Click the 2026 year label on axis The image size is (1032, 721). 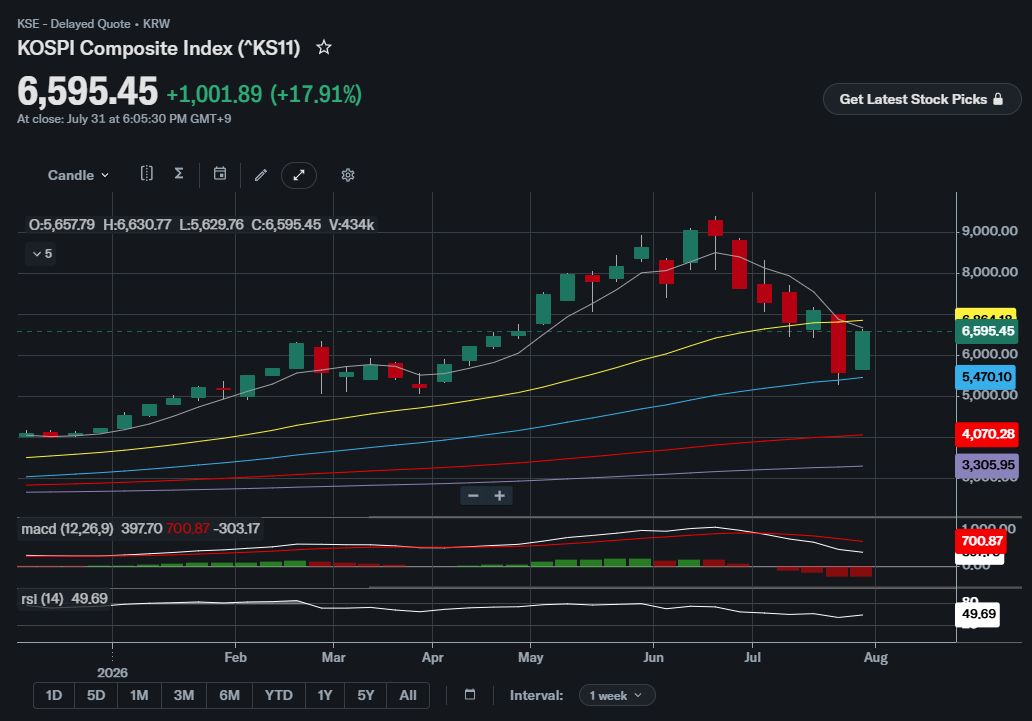tap(113, 673)
